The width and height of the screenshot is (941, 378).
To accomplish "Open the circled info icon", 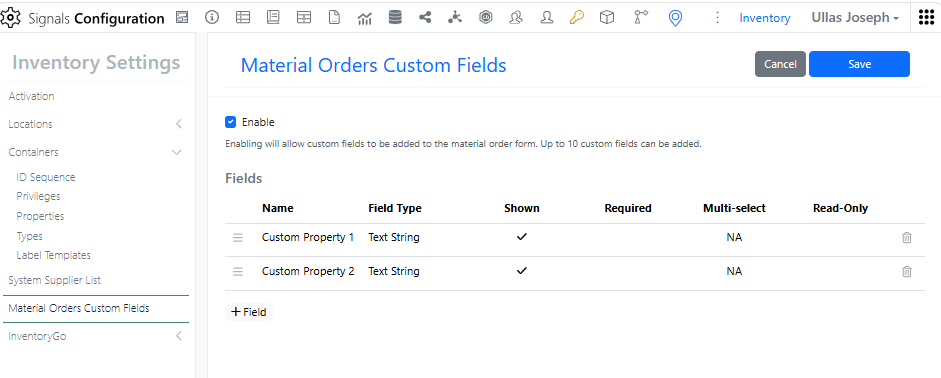I will [x=212, y=18].
